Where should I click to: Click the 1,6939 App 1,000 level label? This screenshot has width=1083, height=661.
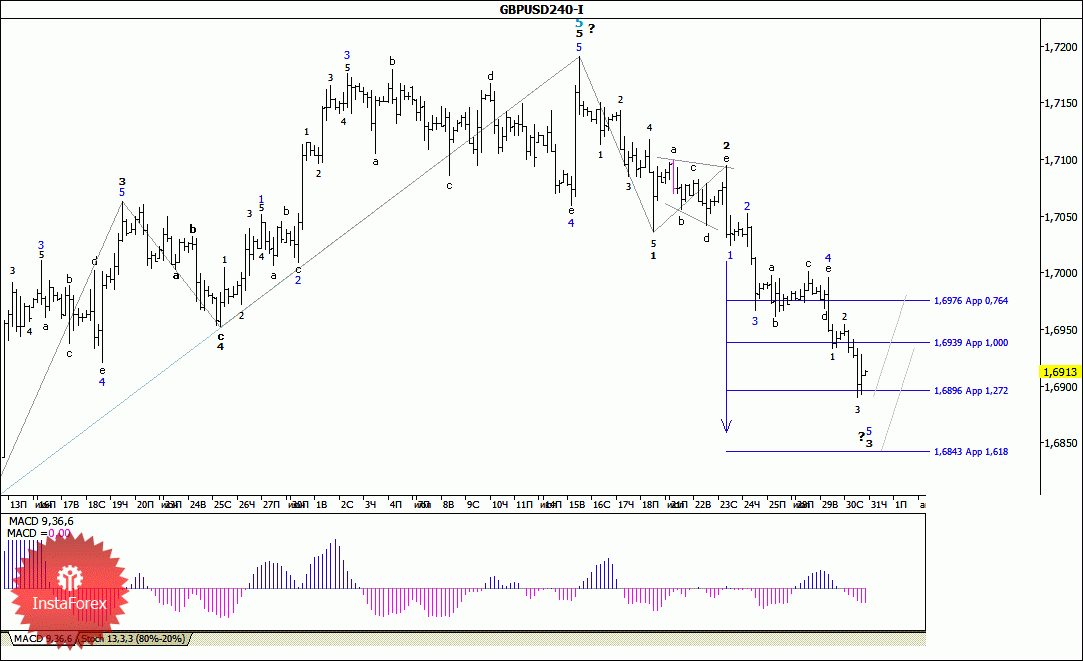click(x=970, y=343)
